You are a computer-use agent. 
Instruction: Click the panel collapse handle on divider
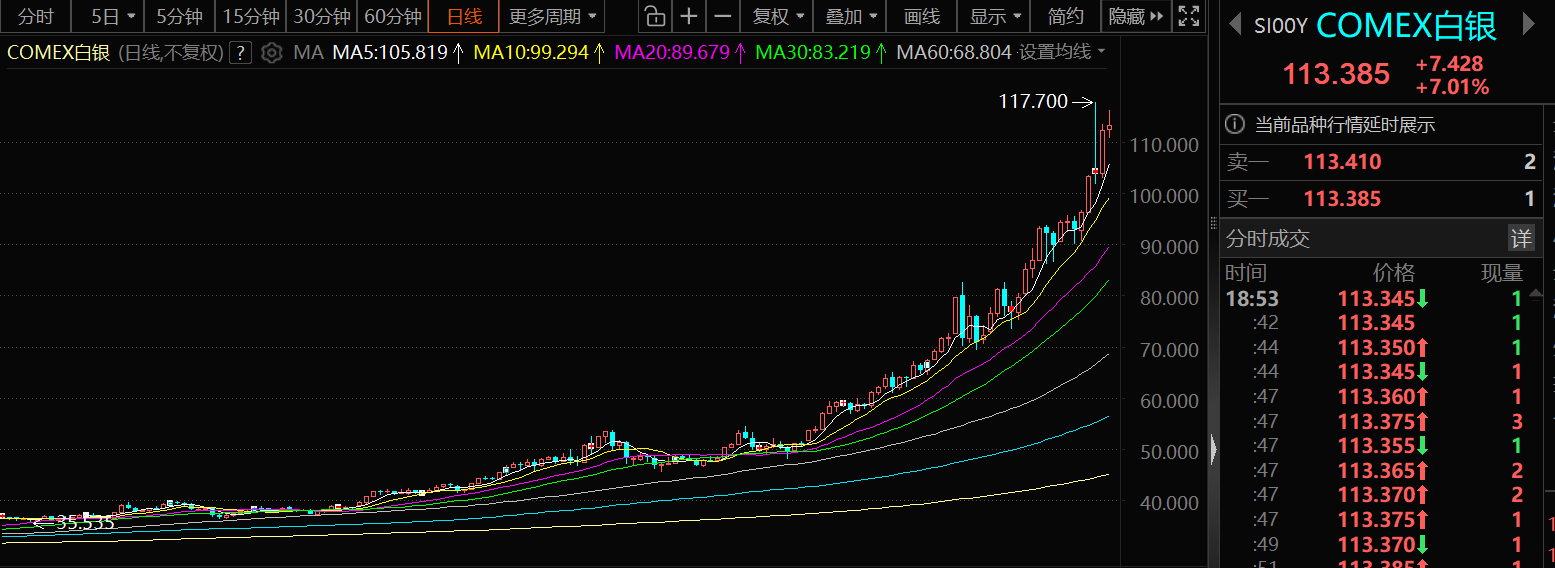(x=1214, y=449)
